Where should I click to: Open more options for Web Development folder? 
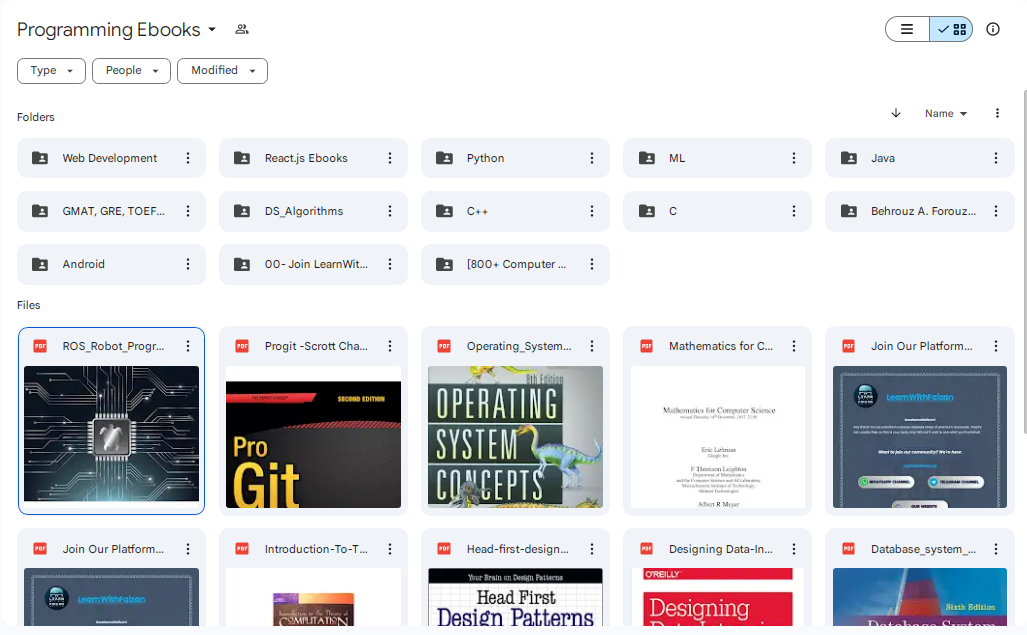coord(188,158)
